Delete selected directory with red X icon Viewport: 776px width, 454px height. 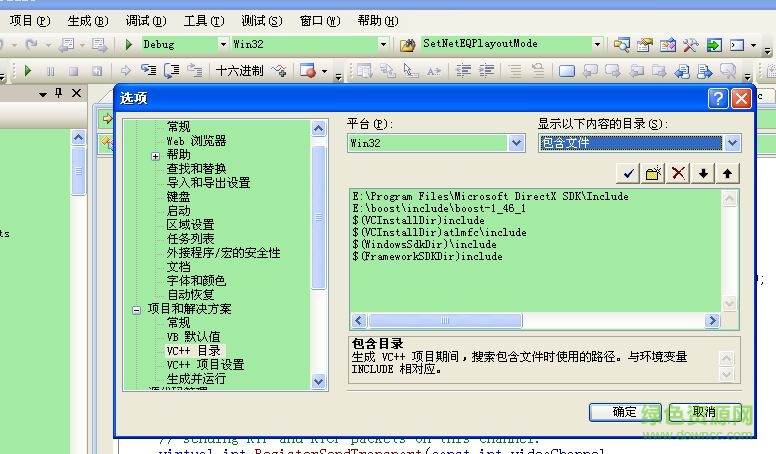679,173
